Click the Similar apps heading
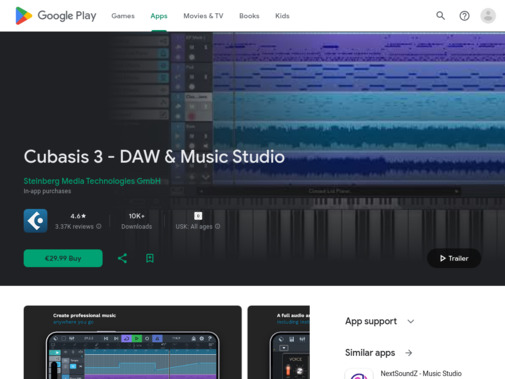The width and height of the screenshot is (505, 379). coord(370,353)
